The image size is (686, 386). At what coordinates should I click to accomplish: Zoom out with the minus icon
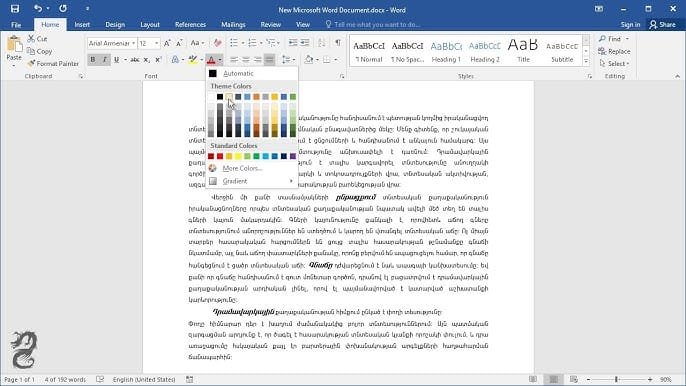tap(588, 379)
